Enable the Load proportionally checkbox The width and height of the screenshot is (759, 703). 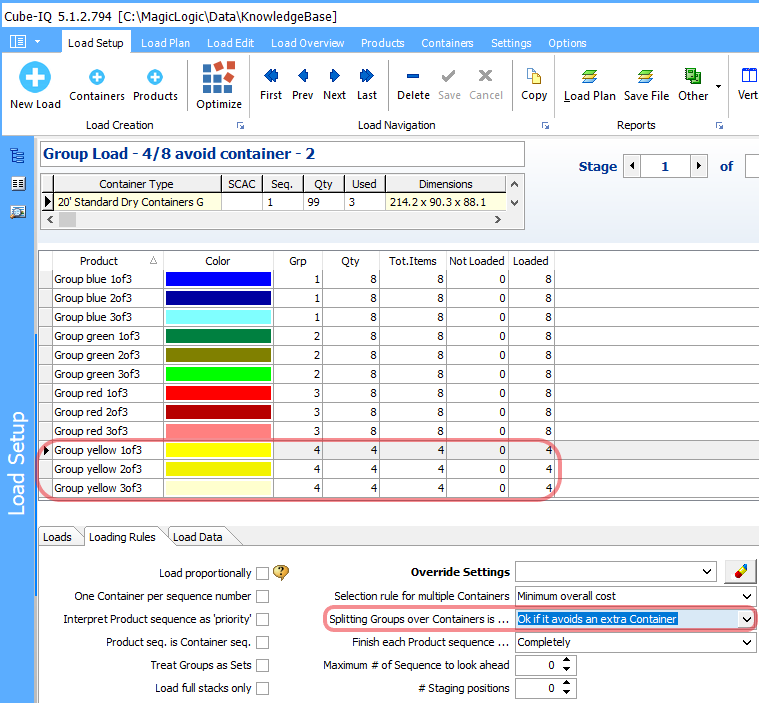click(x=262, y=574)
